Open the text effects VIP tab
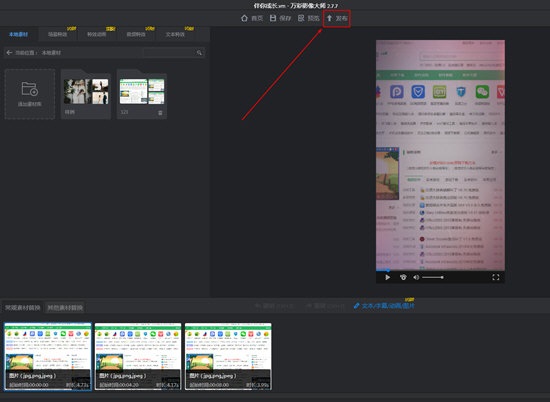The width and height of the screenshot is (550, 402). [x=175, y=34]
